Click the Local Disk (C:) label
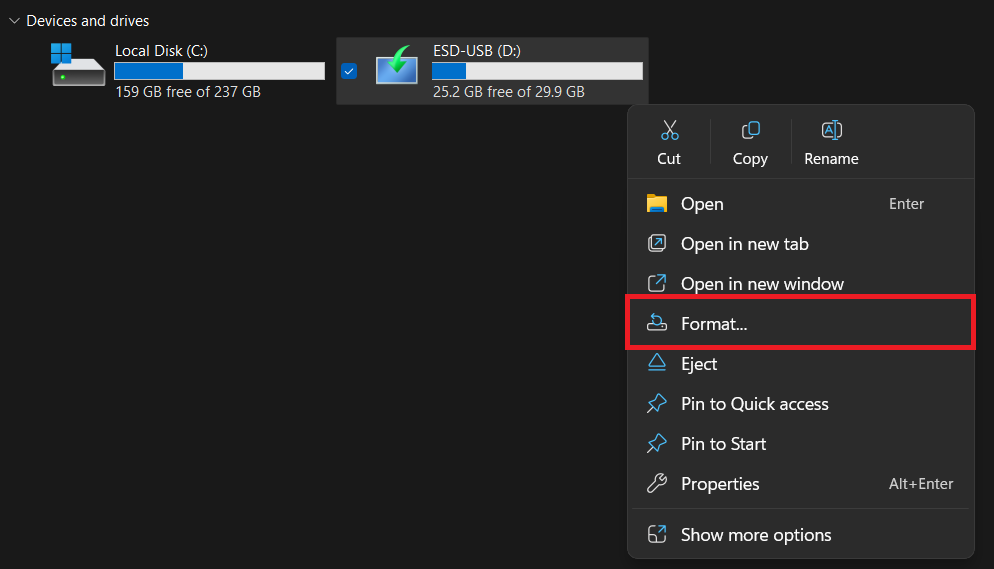Viewport: 994px width, 569px height. tap(161, 50)
